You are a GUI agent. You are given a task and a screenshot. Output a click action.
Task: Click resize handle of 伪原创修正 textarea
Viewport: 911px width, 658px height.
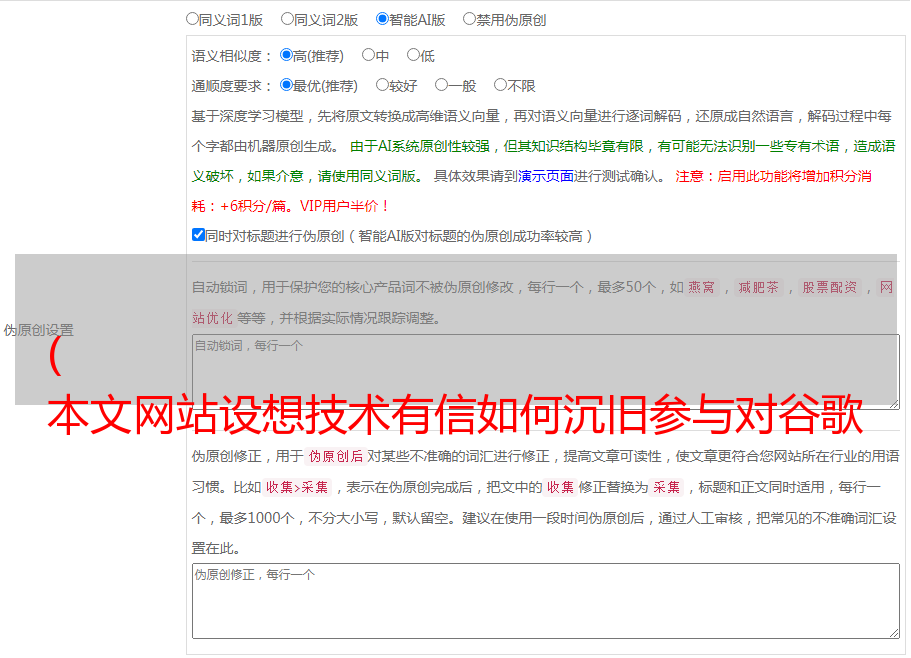coord(894,633)
